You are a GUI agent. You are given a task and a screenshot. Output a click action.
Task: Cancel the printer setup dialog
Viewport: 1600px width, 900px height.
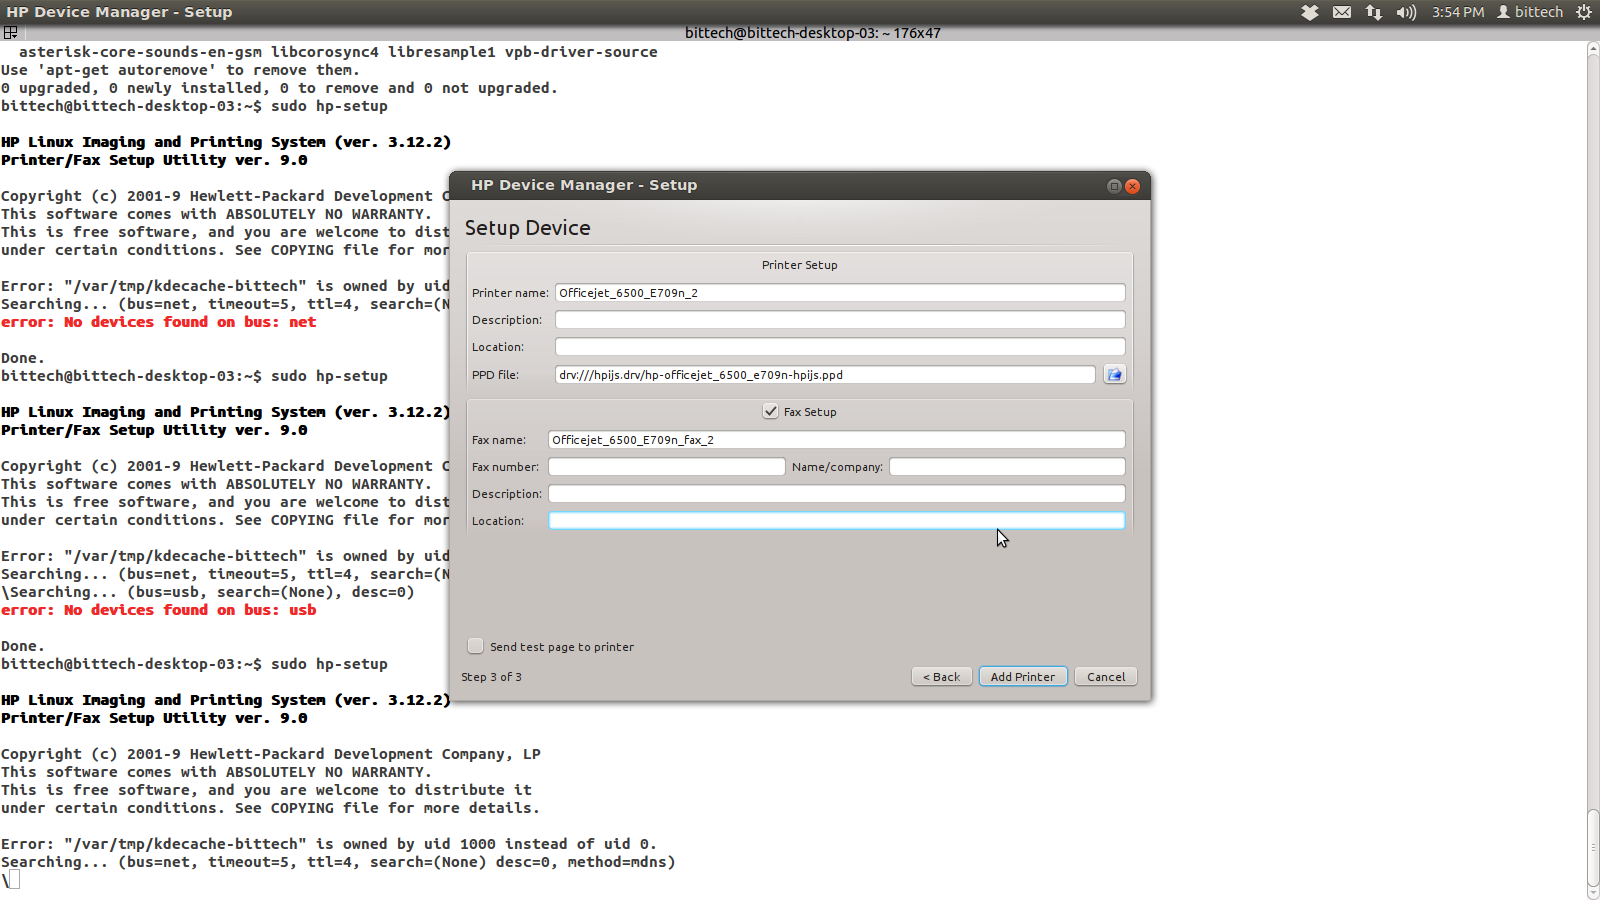tap(1106, 677)
